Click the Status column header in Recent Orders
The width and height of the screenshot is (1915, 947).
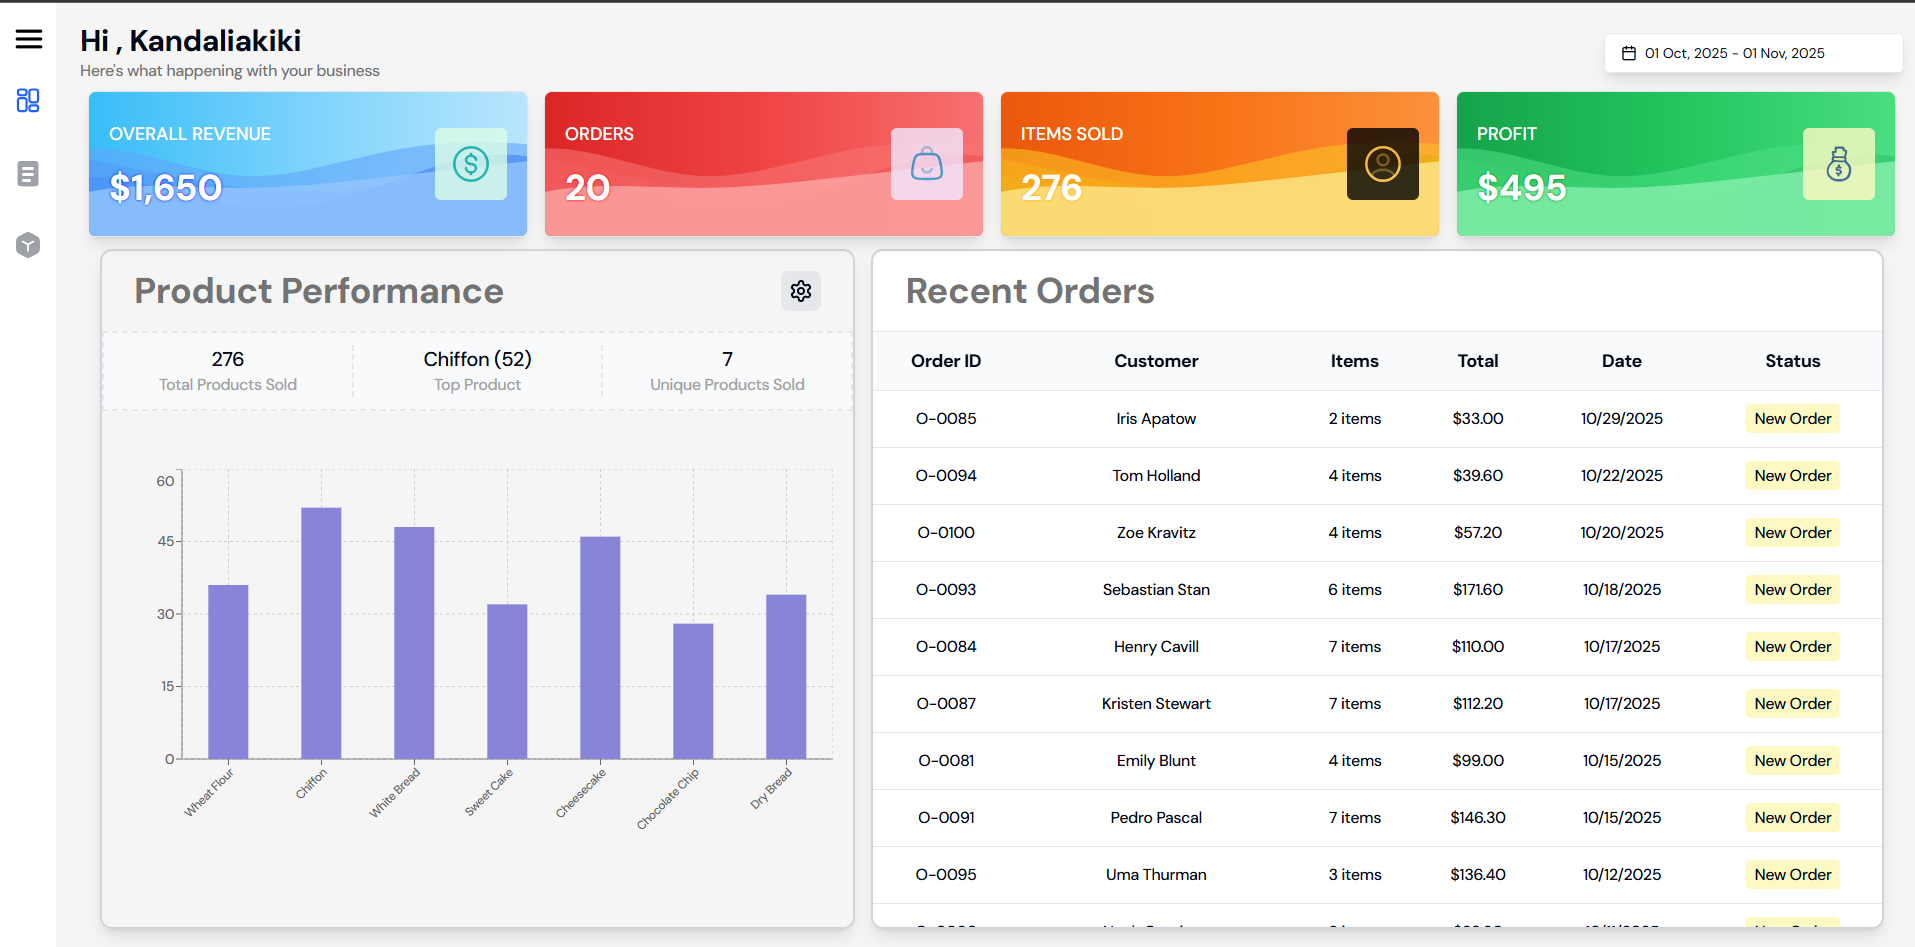pos(1792,361)
